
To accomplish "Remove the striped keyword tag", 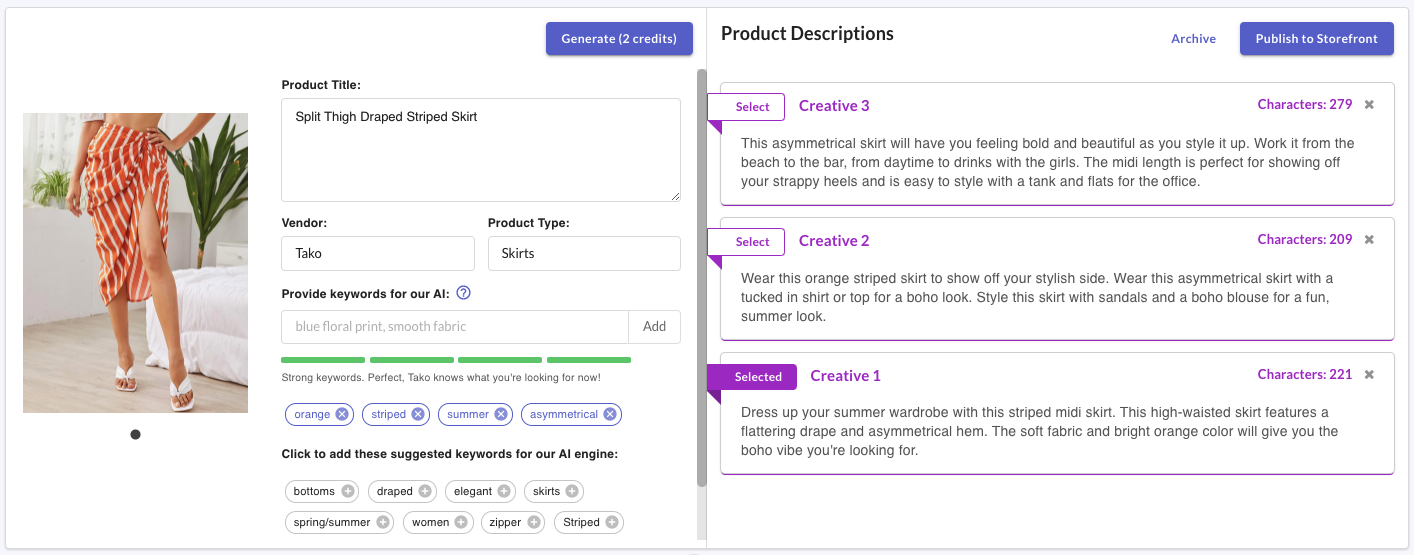I will point(418,414).
